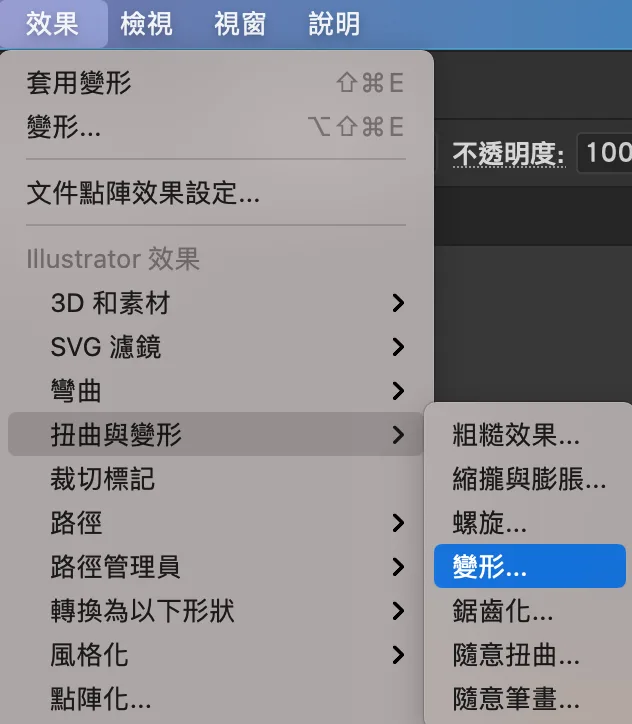Expand the 3D 和素材 submenu arrow

coord(398,303)
